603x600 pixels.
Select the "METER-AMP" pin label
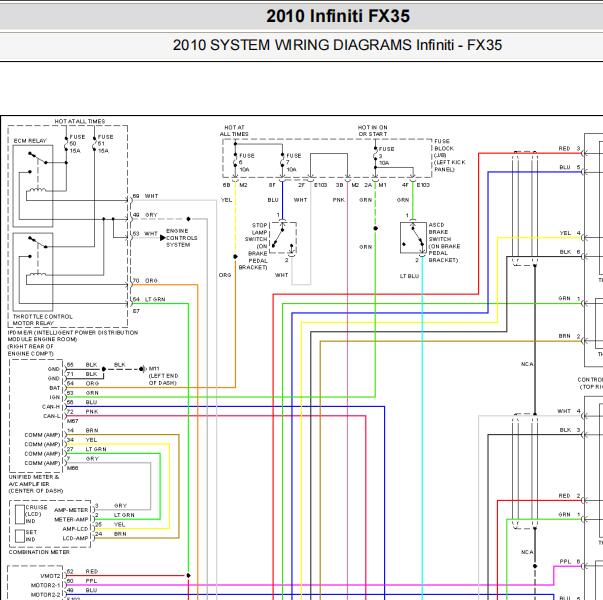click(71, 520)
